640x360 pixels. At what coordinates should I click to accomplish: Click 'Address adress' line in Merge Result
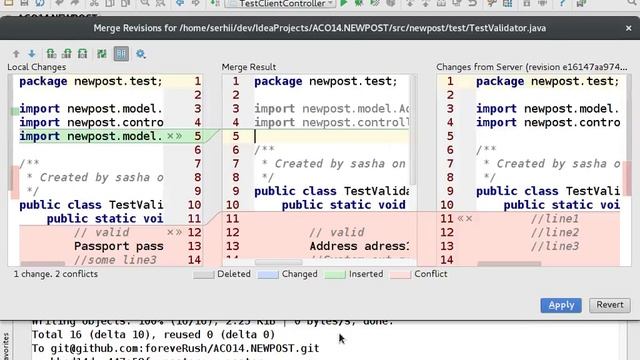pos(359,246)
